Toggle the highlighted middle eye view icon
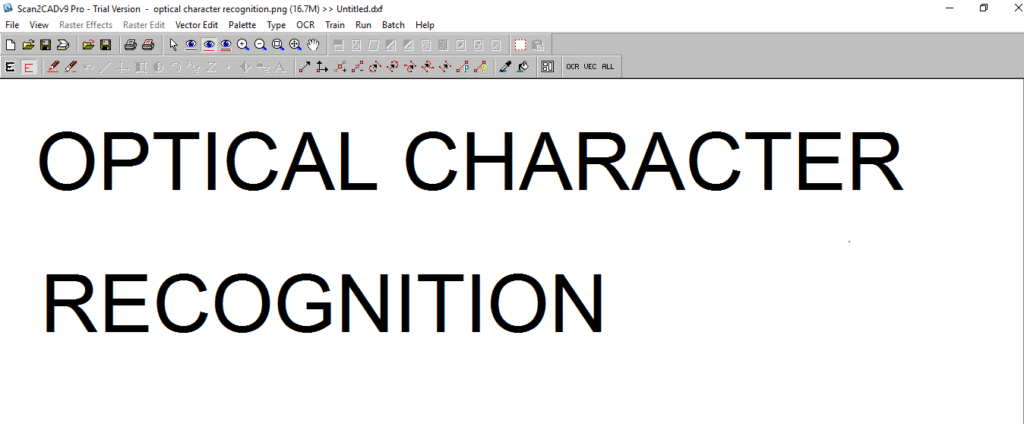This screenshot has width=1024, height=424. [x=209, y=45]
